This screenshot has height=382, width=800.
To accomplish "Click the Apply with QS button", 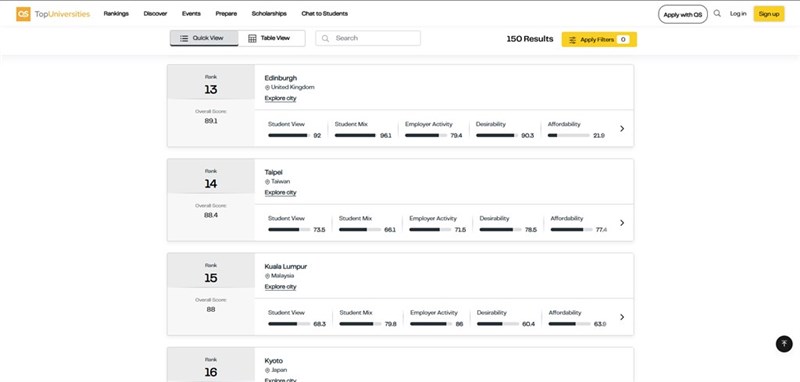I will (x=683, y=14).
